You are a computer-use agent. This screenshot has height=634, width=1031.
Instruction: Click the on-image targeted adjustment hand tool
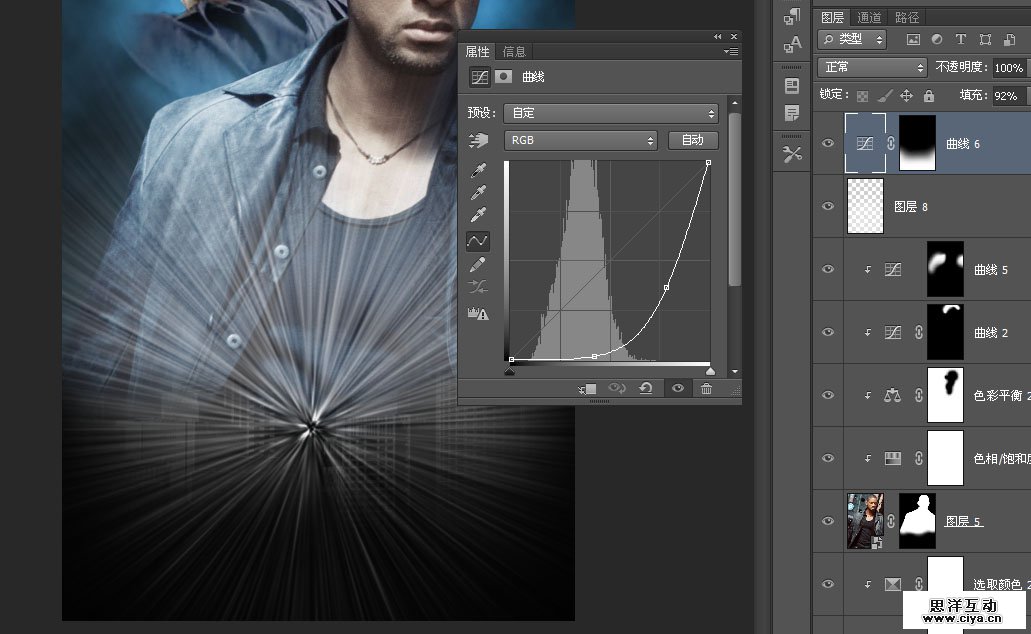479,141
